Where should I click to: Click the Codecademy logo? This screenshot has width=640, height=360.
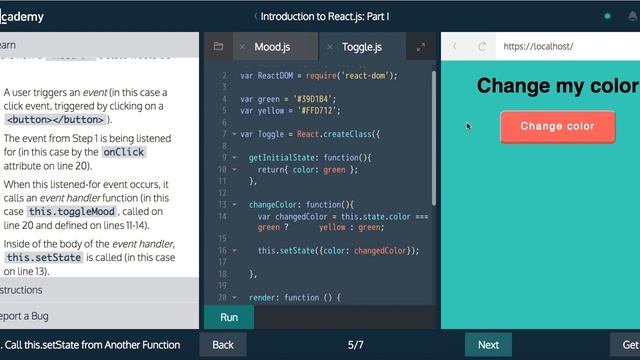(x=22, y=16)
